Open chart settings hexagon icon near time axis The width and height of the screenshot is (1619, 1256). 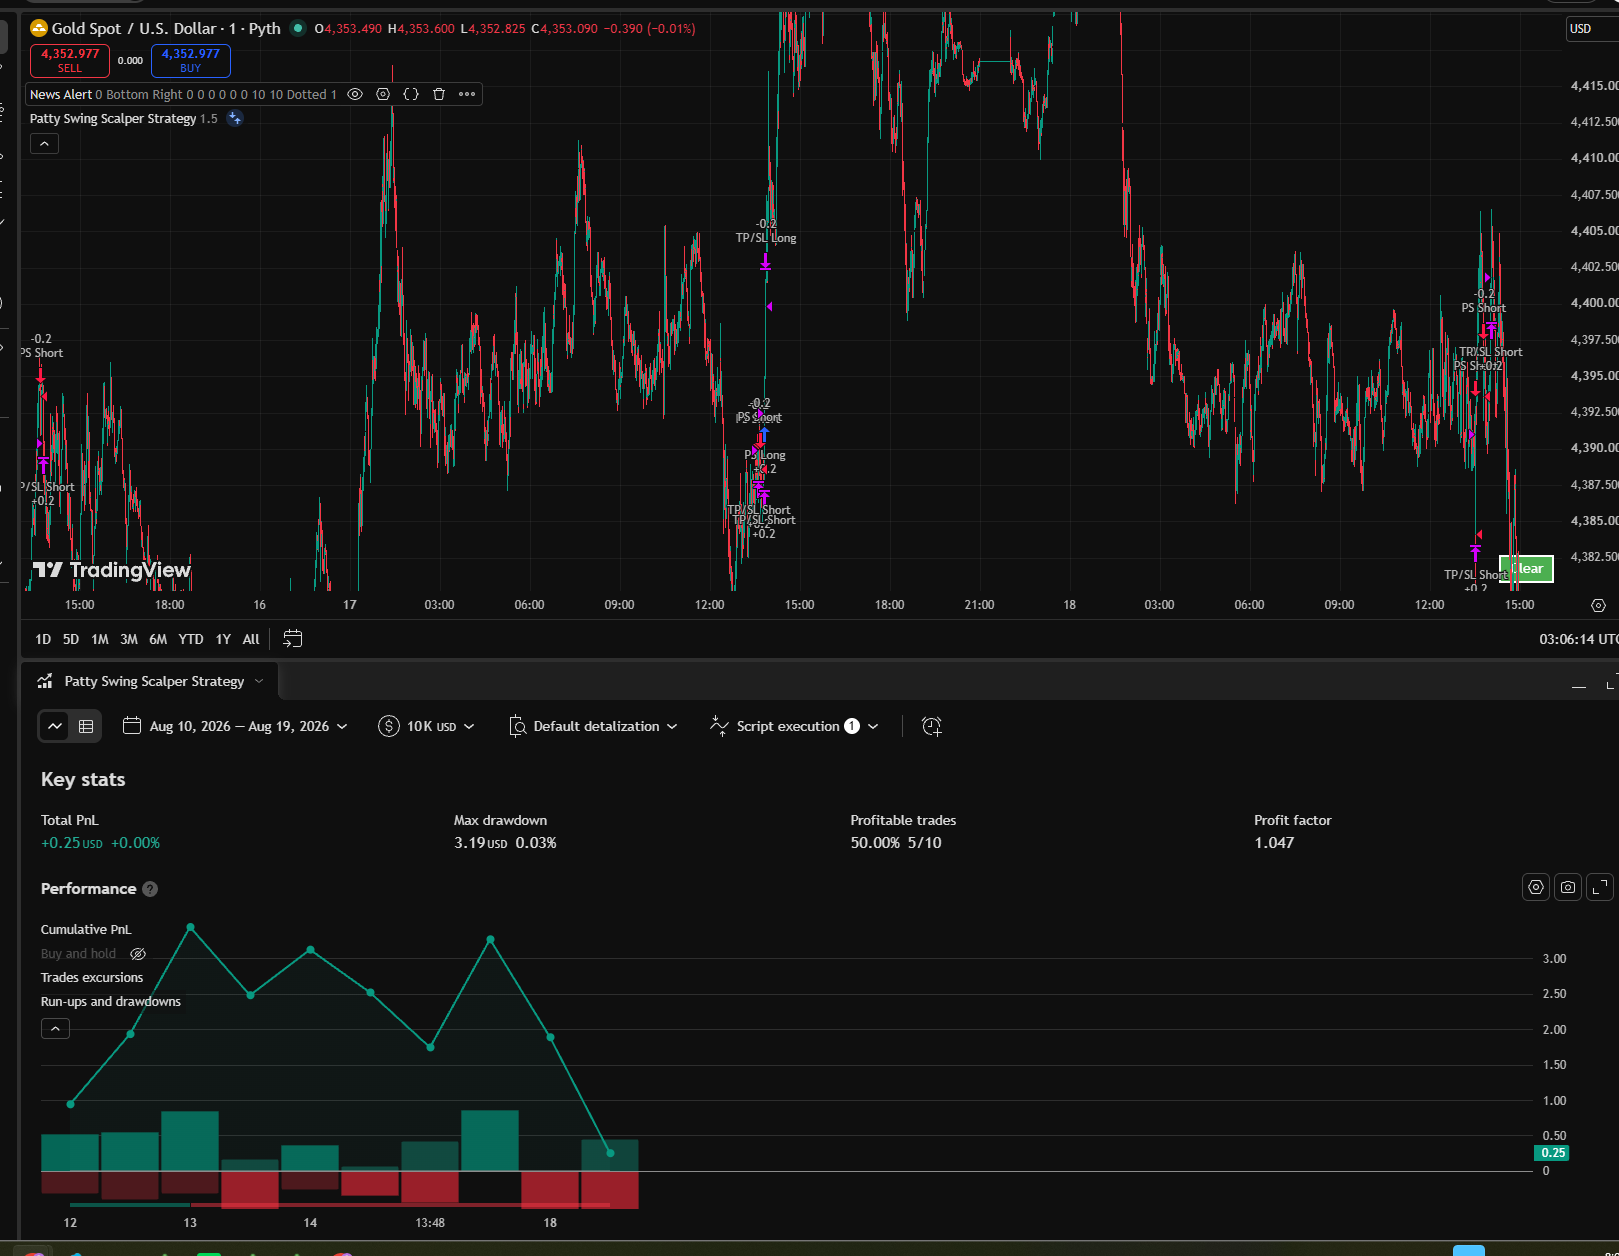tap(1598, 605)
